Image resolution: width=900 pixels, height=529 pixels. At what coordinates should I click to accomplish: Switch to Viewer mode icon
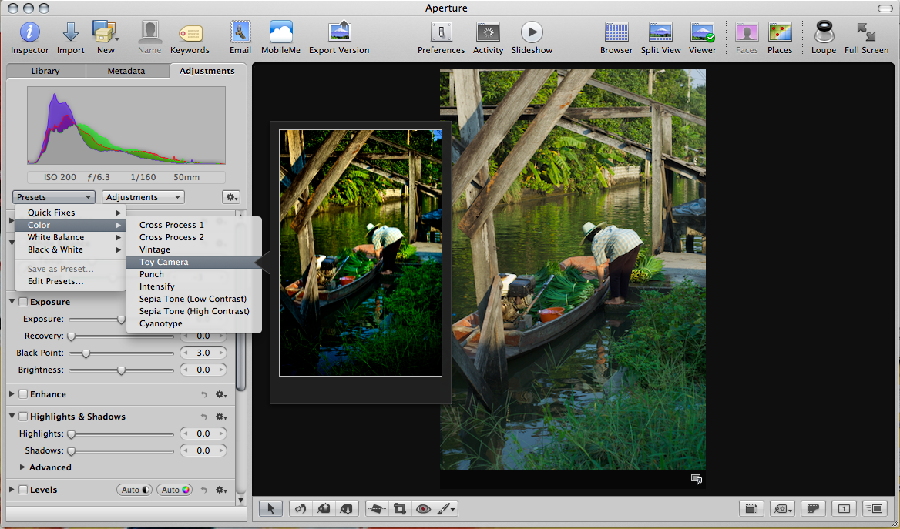[x=703, y=32]
